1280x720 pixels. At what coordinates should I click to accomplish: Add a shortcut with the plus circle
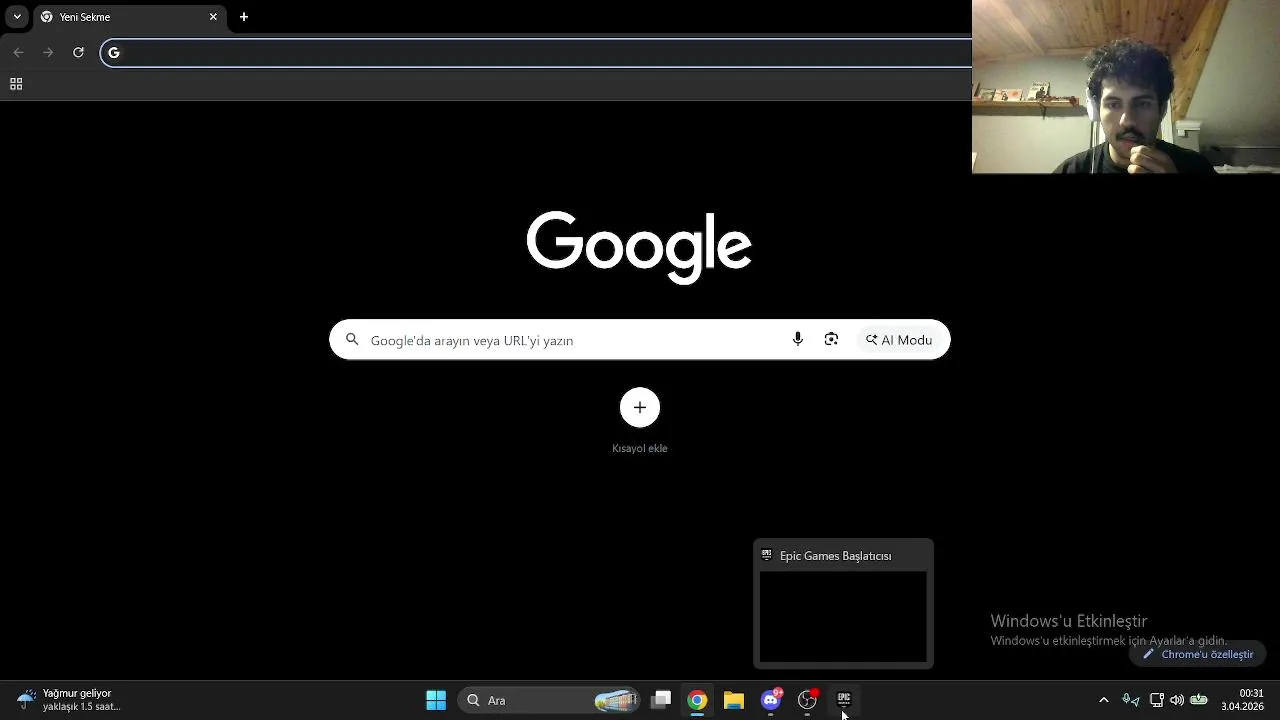tap(640, 407)
